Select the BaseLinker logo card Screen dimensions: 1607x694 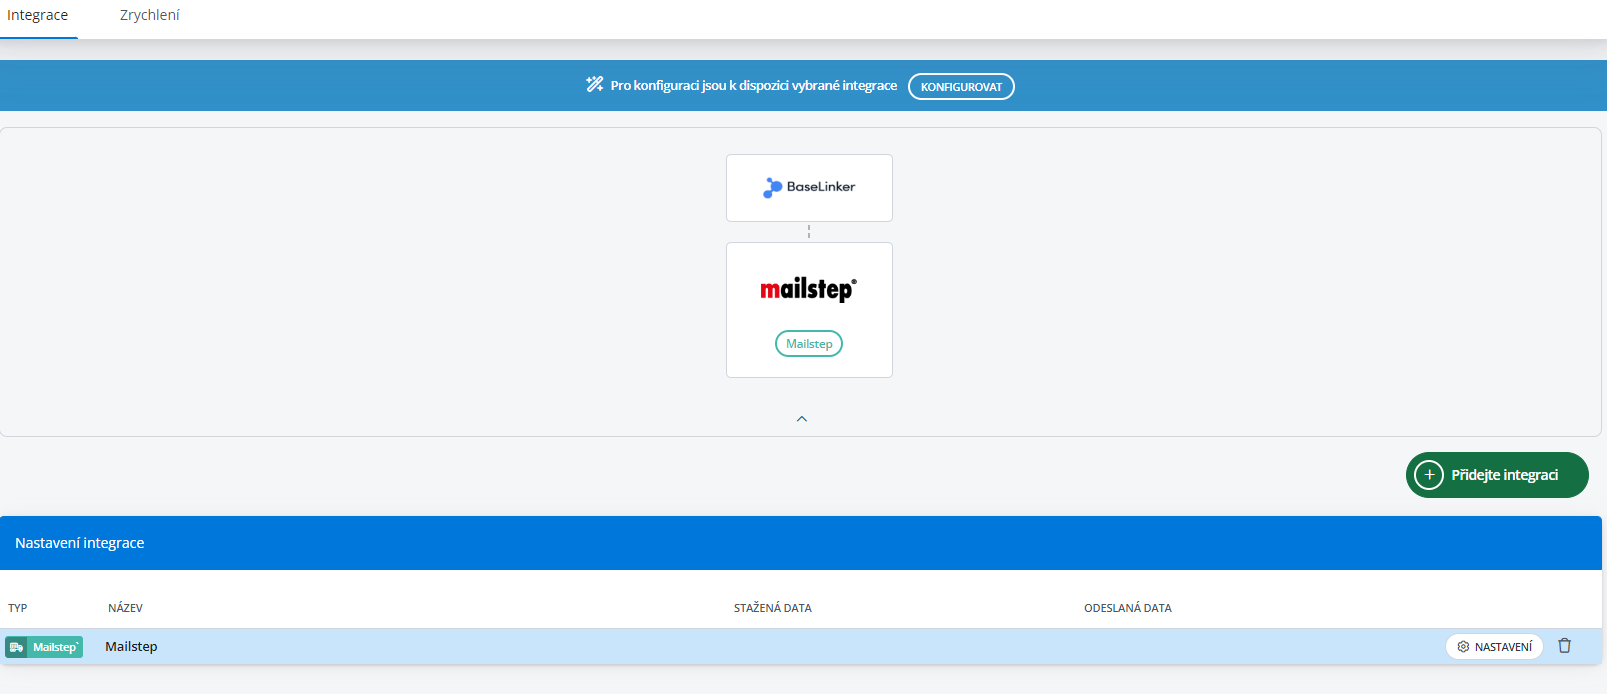click(x=809, y=187)
